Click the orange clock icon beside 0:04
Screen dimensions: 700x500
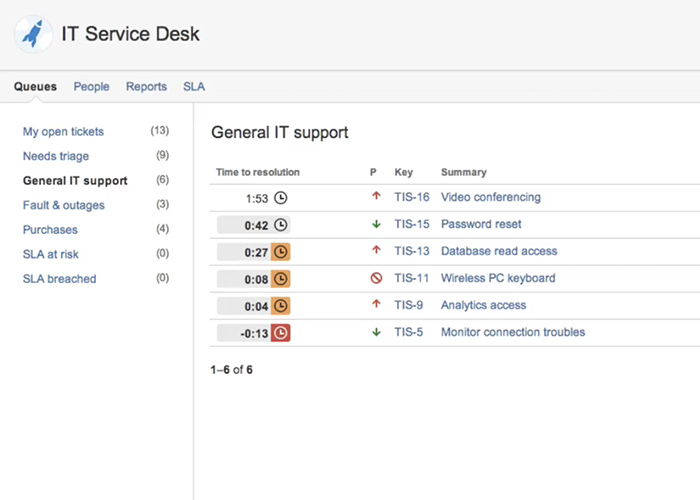[x=281, y=305]
